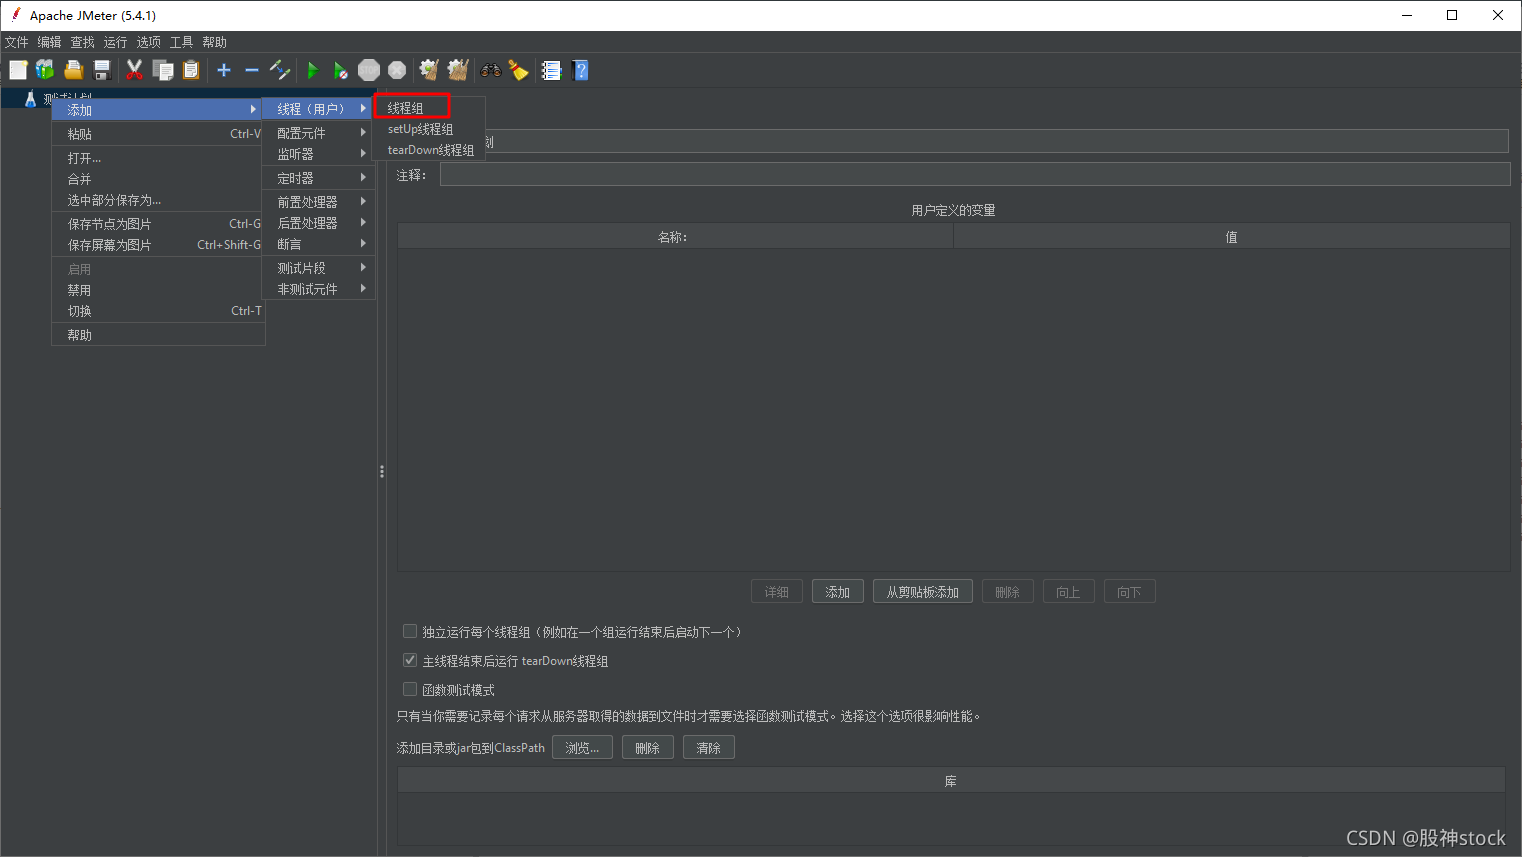This screenshot has width=1522, height=857.
Task: Click the Copy icon in toolbar
Action: (163, 70)
